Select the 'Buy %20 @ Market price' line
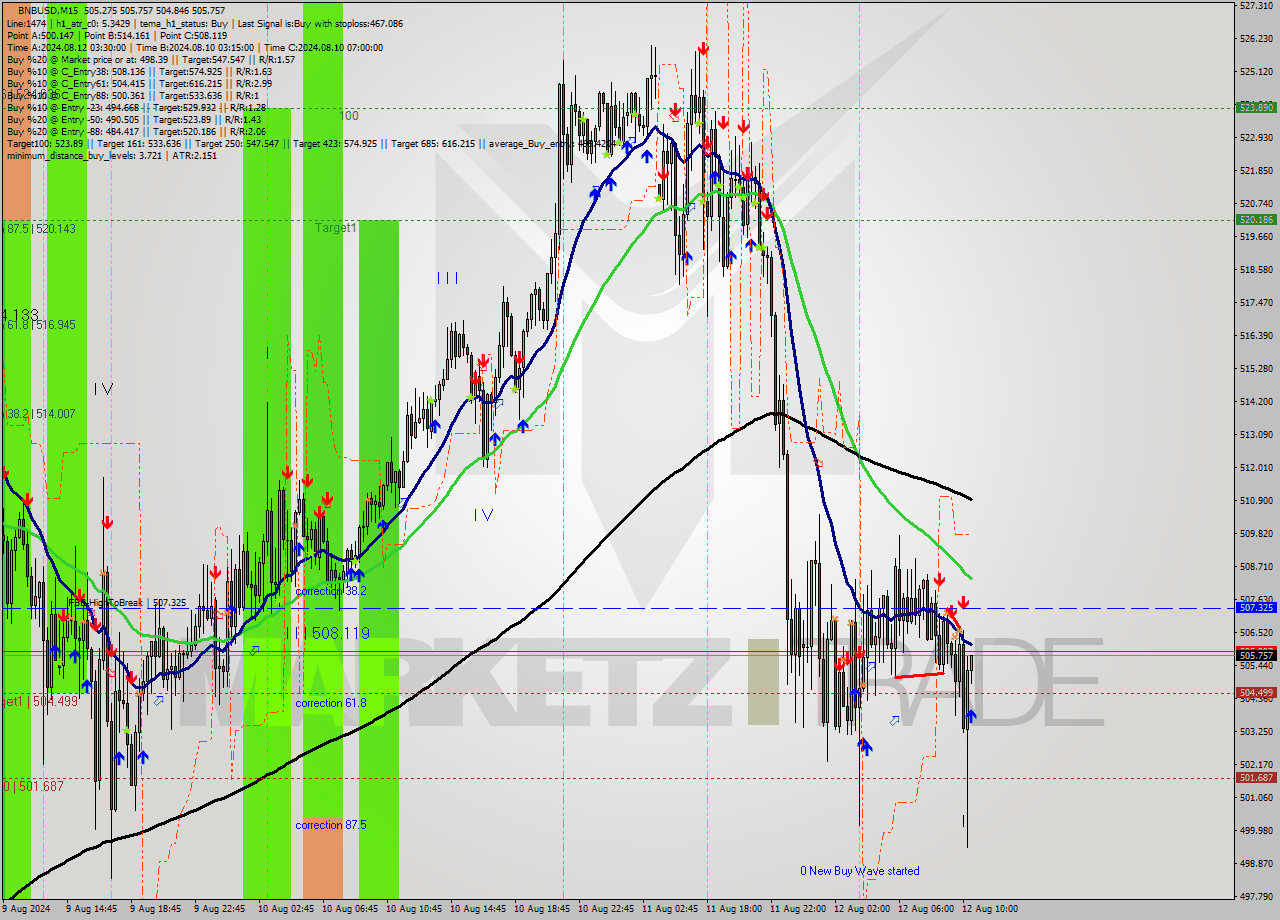Viewport: 1280px width, 920px height. [x=150, y=59]
